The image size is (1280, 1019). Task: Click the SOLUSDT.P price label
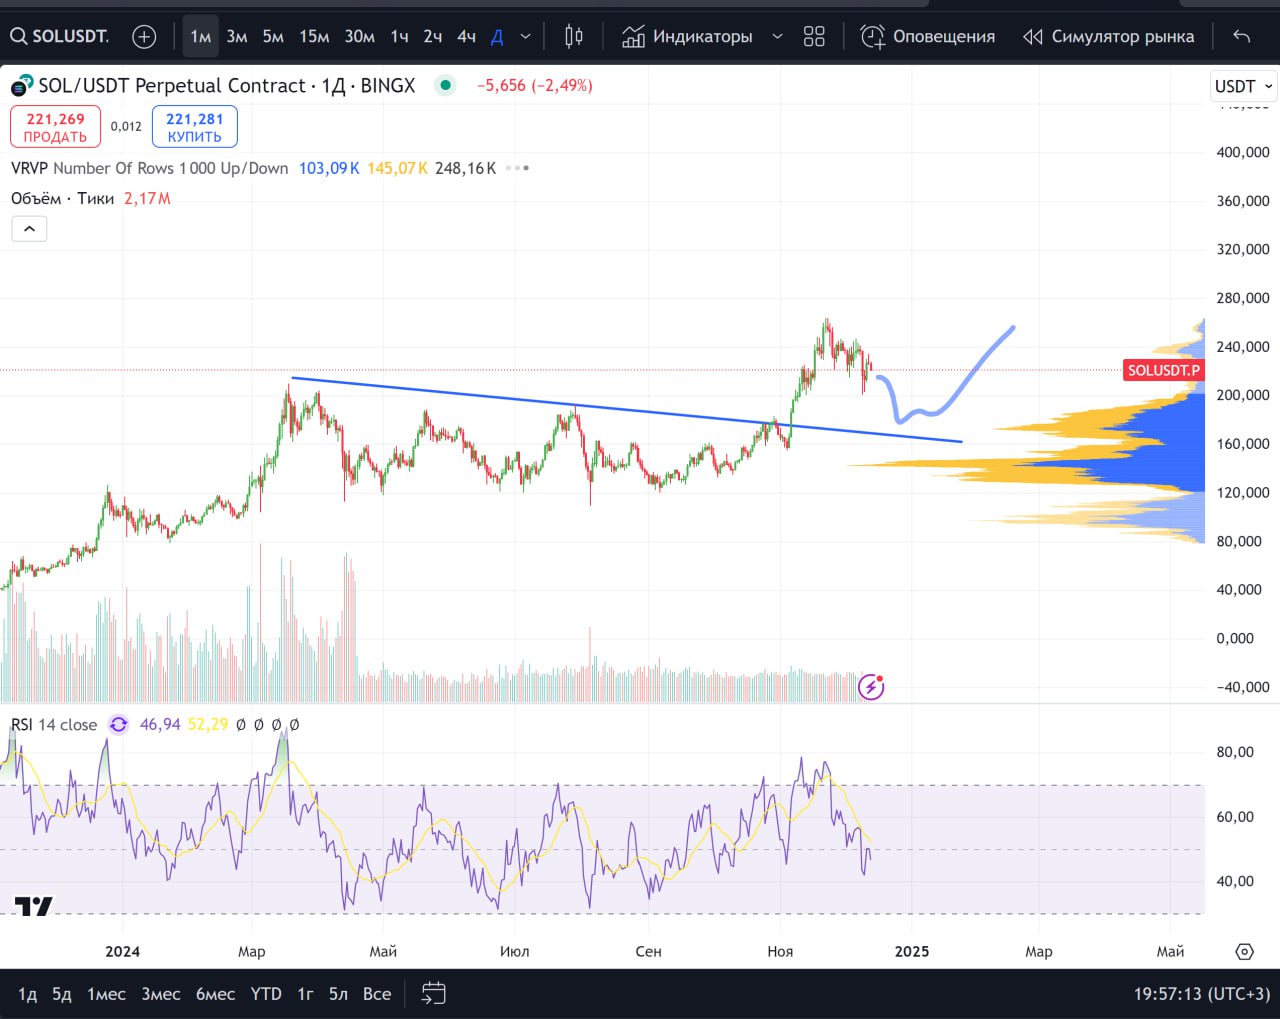[x=1163, y=370]
